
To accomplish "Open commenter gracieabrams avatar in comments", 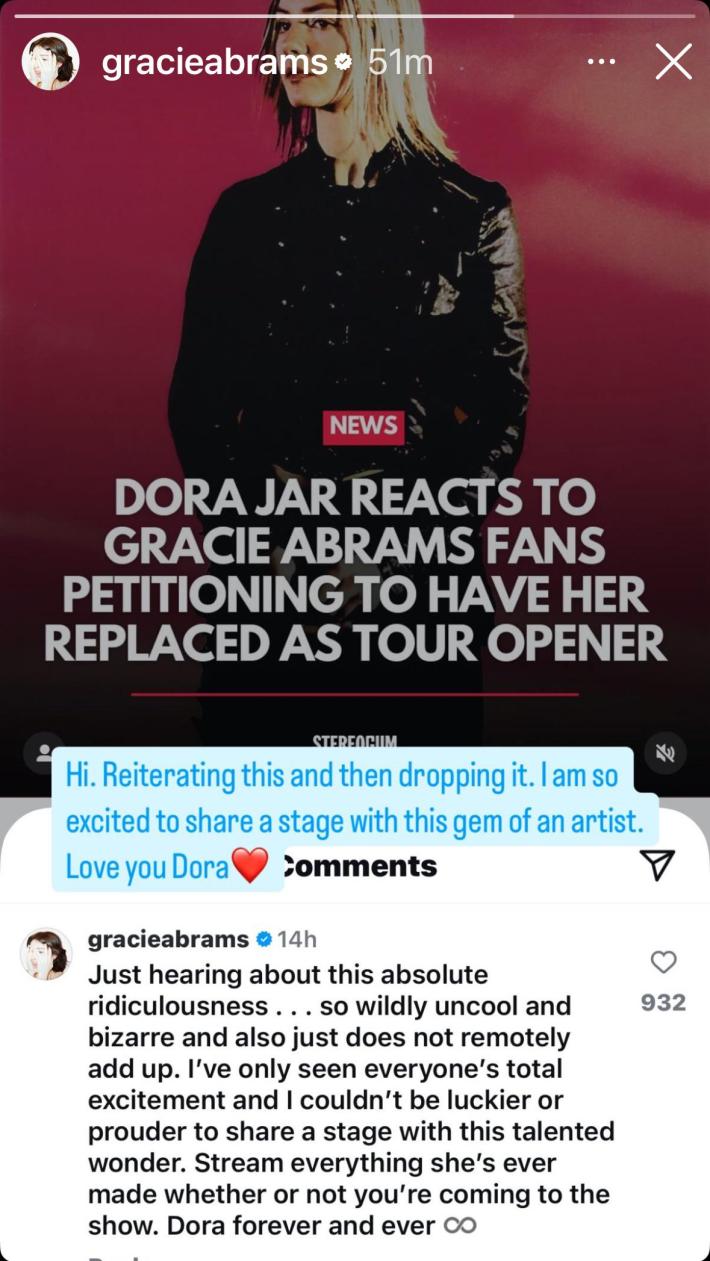I will coord(46,953).
